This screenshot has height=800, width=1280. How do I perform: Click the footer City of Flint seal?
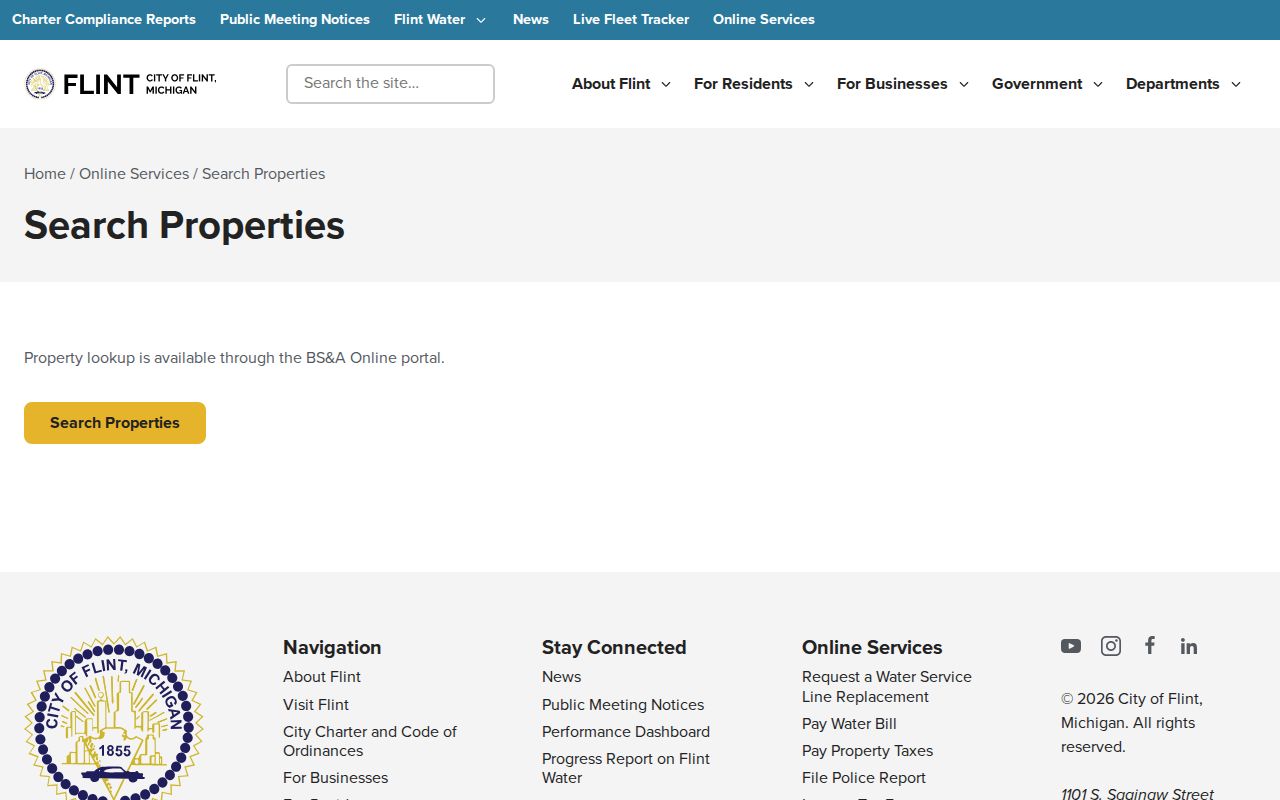(x=114, y=718)
